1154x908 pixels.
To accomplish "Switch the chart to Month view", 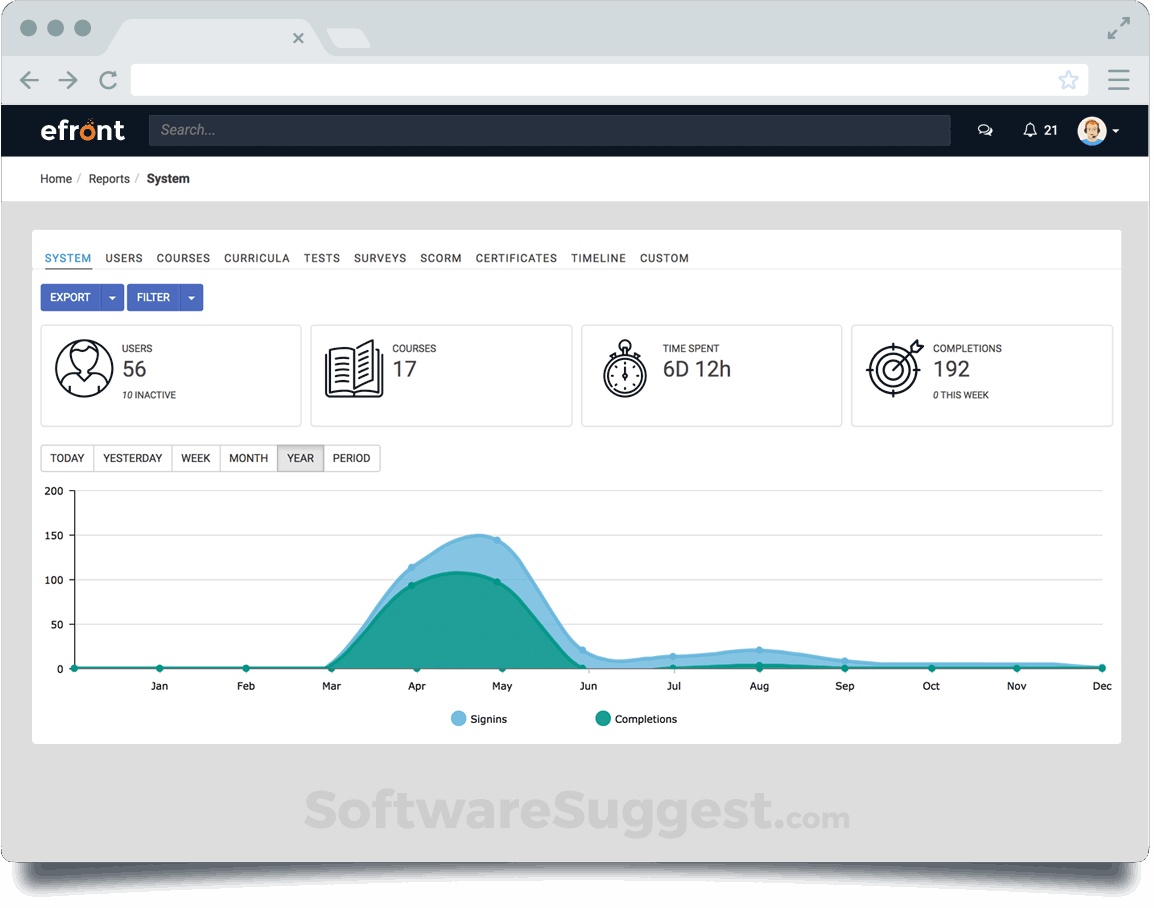I will coord(248,458).
